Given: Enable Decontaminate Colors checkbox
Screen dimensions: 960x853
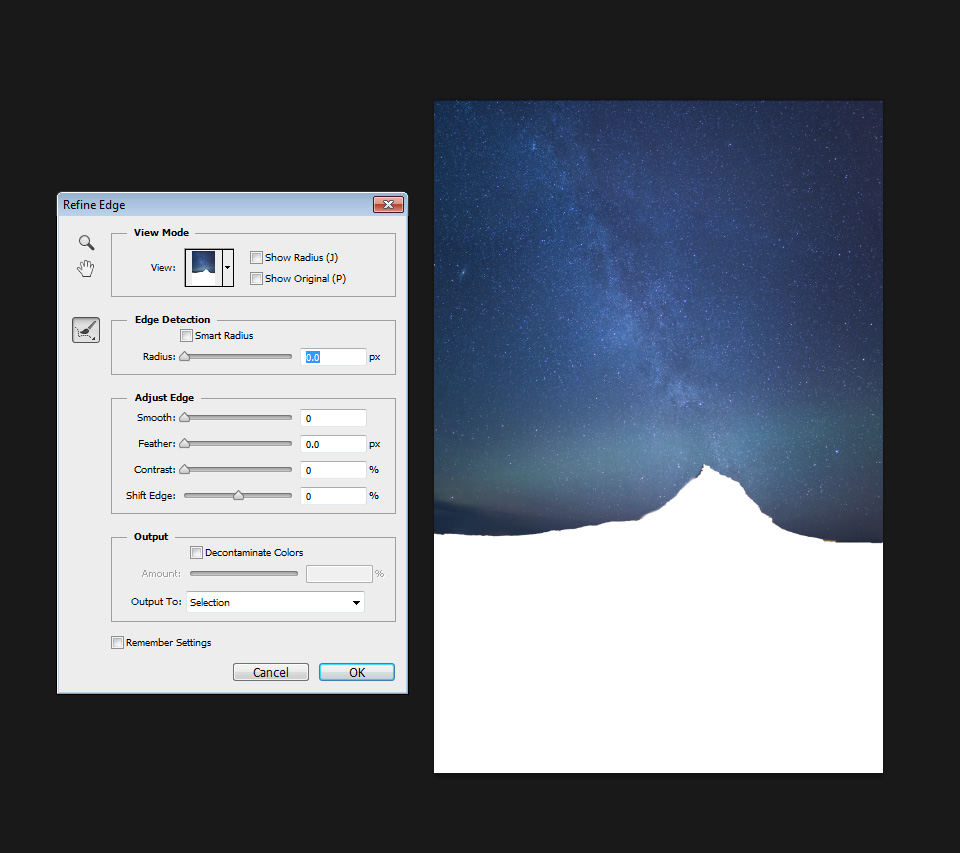Looking at the screenshot, I should pyautogui.click(x=196, y=552).
